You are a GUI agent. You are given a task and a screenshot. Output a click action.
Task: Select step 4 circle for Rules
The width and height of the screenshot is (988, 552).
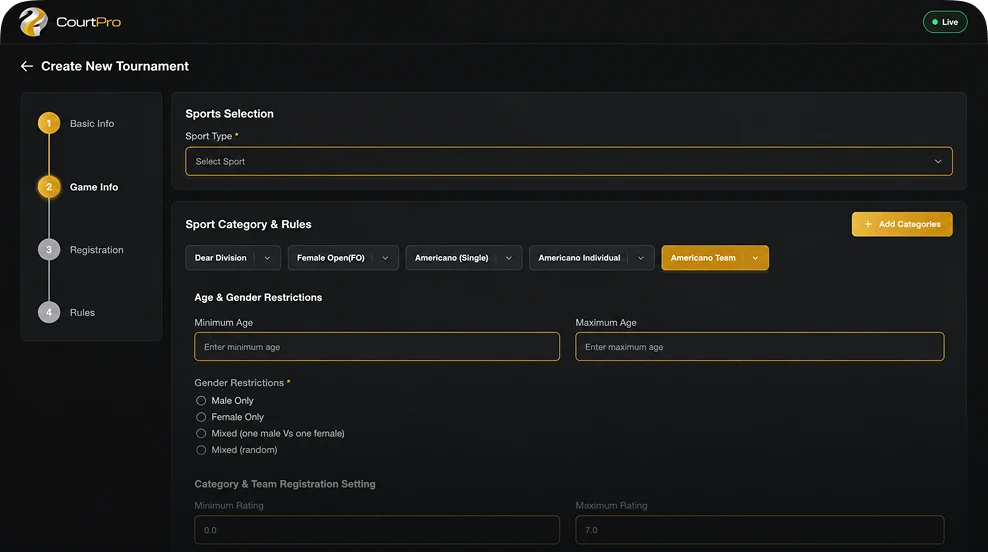49,313
